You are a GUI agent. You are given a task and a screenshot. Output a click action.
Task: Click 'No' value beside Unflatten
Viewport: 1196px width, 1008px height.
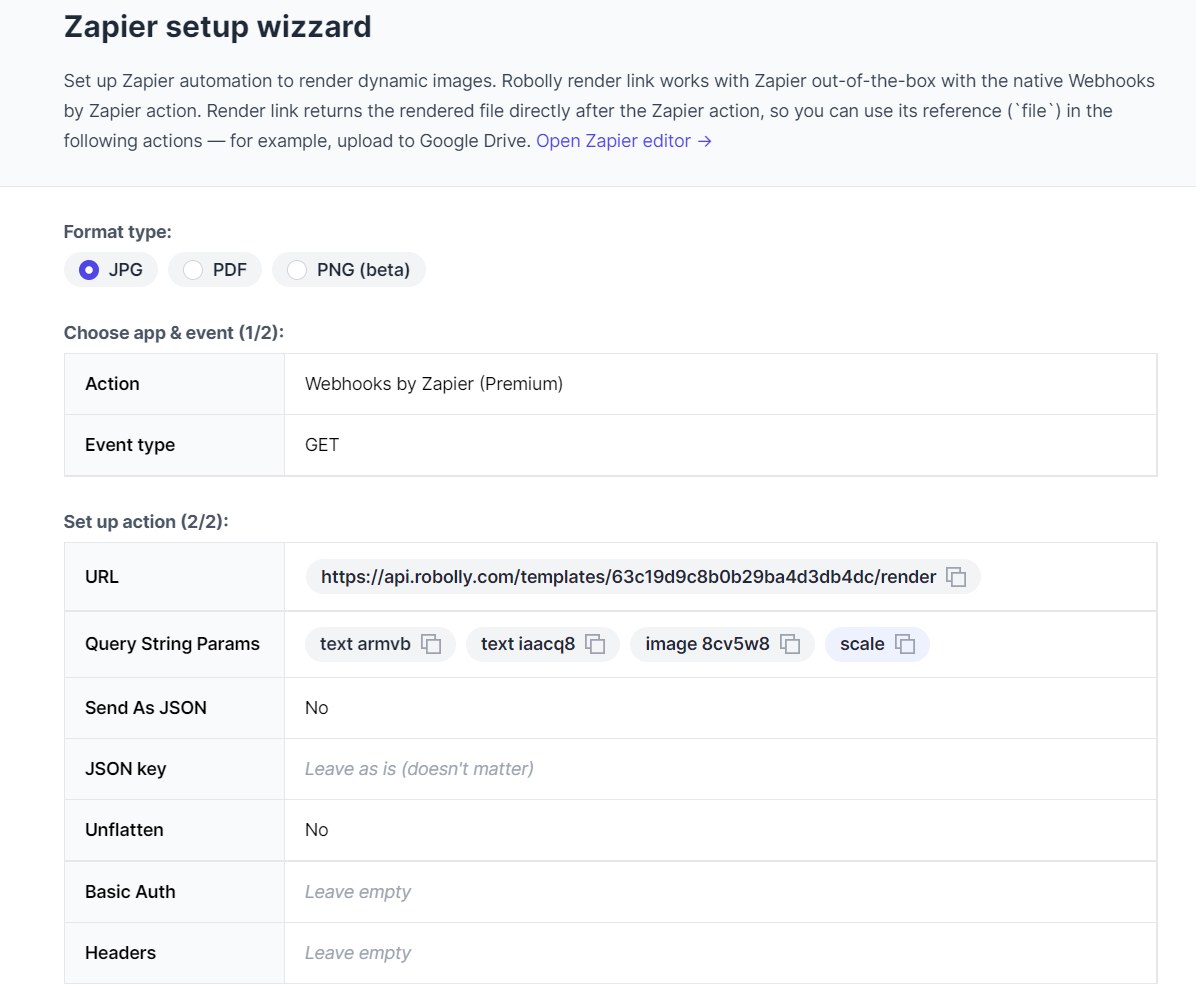coord(317,830)
